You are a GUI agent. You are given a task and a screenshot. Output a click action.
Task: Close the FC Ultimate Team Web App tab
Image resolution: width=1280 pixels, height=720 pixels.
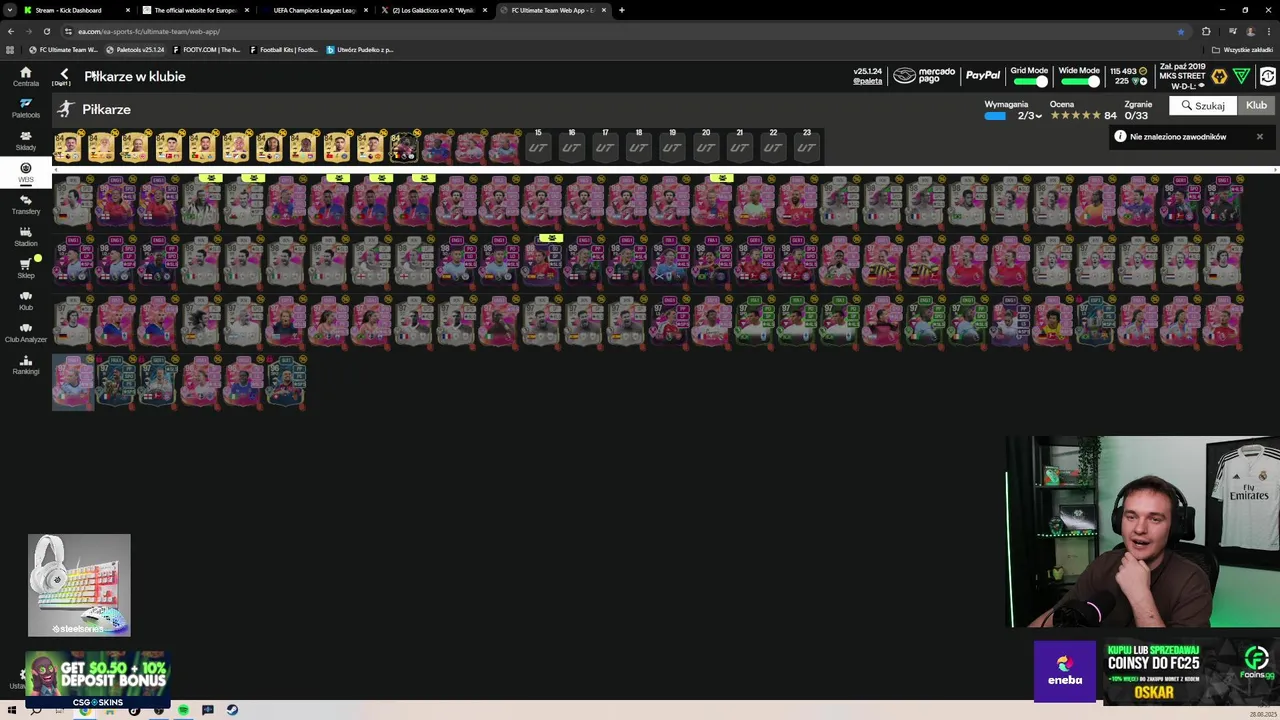[x=604, y=10]
